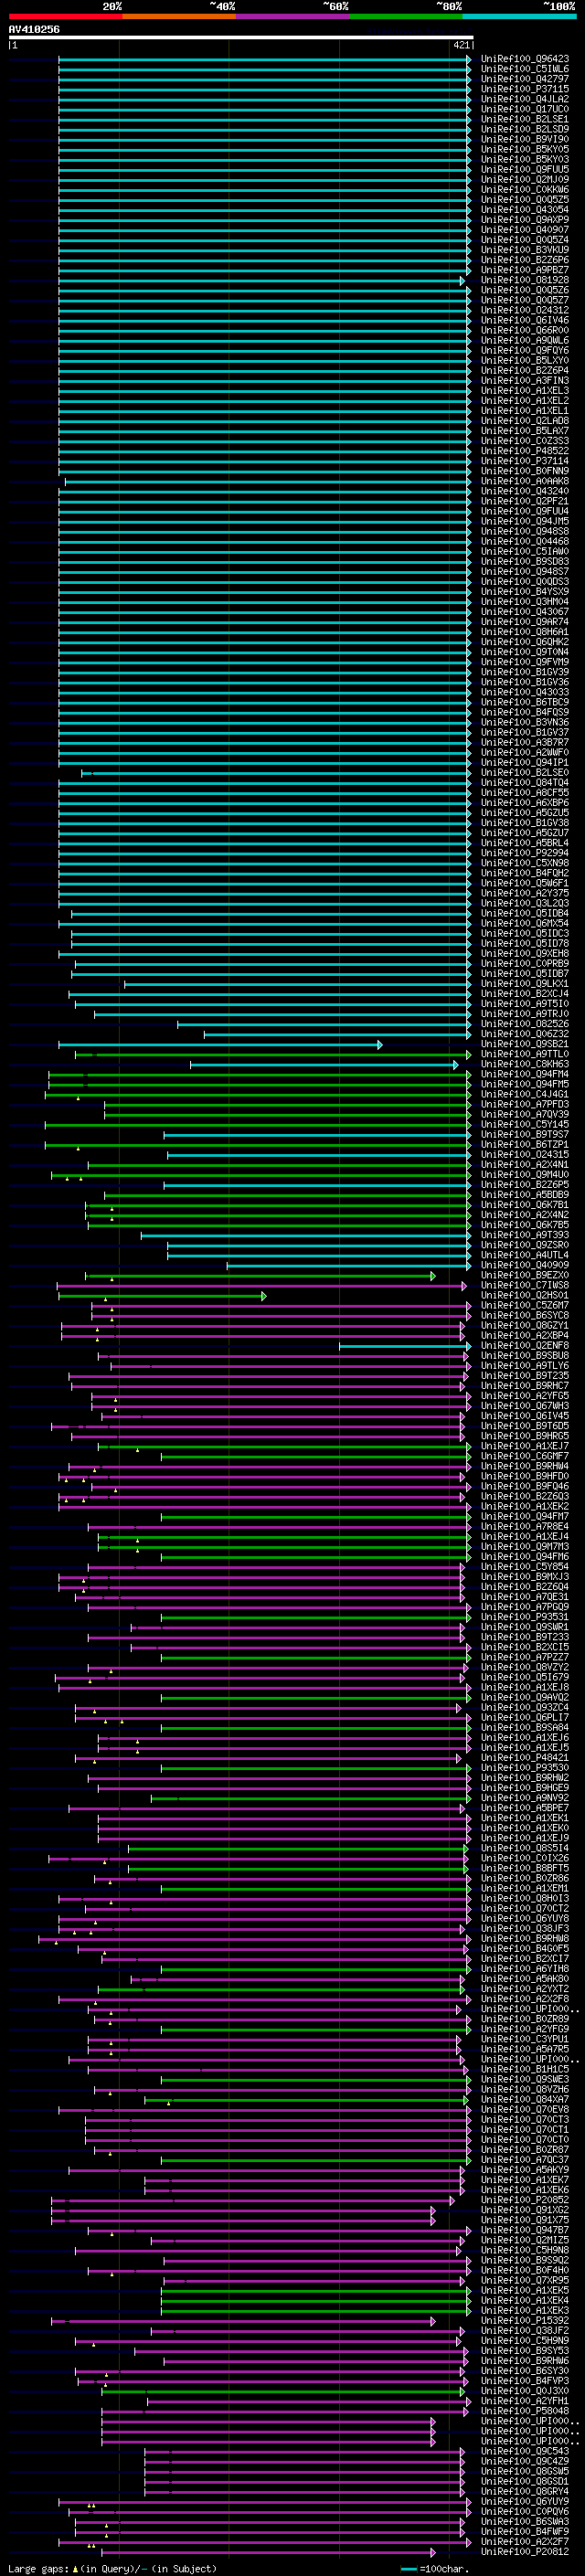Select label UniRef100_C0KKW6
The width and height of the screenshot is (585, 2576).
click(x=525, y=189)
